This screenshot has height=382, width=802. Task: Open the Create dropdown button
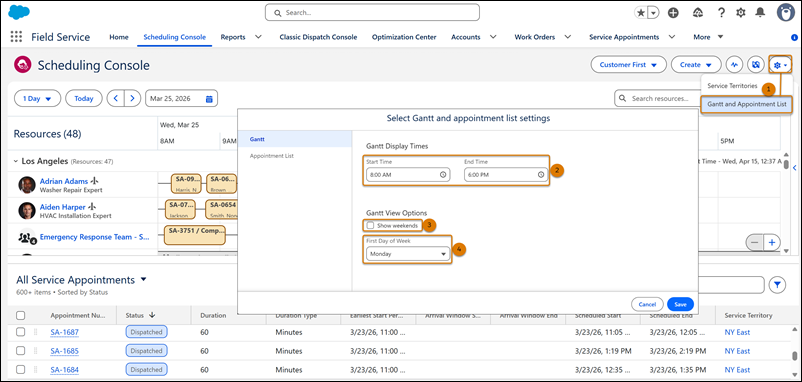[696, 65]
